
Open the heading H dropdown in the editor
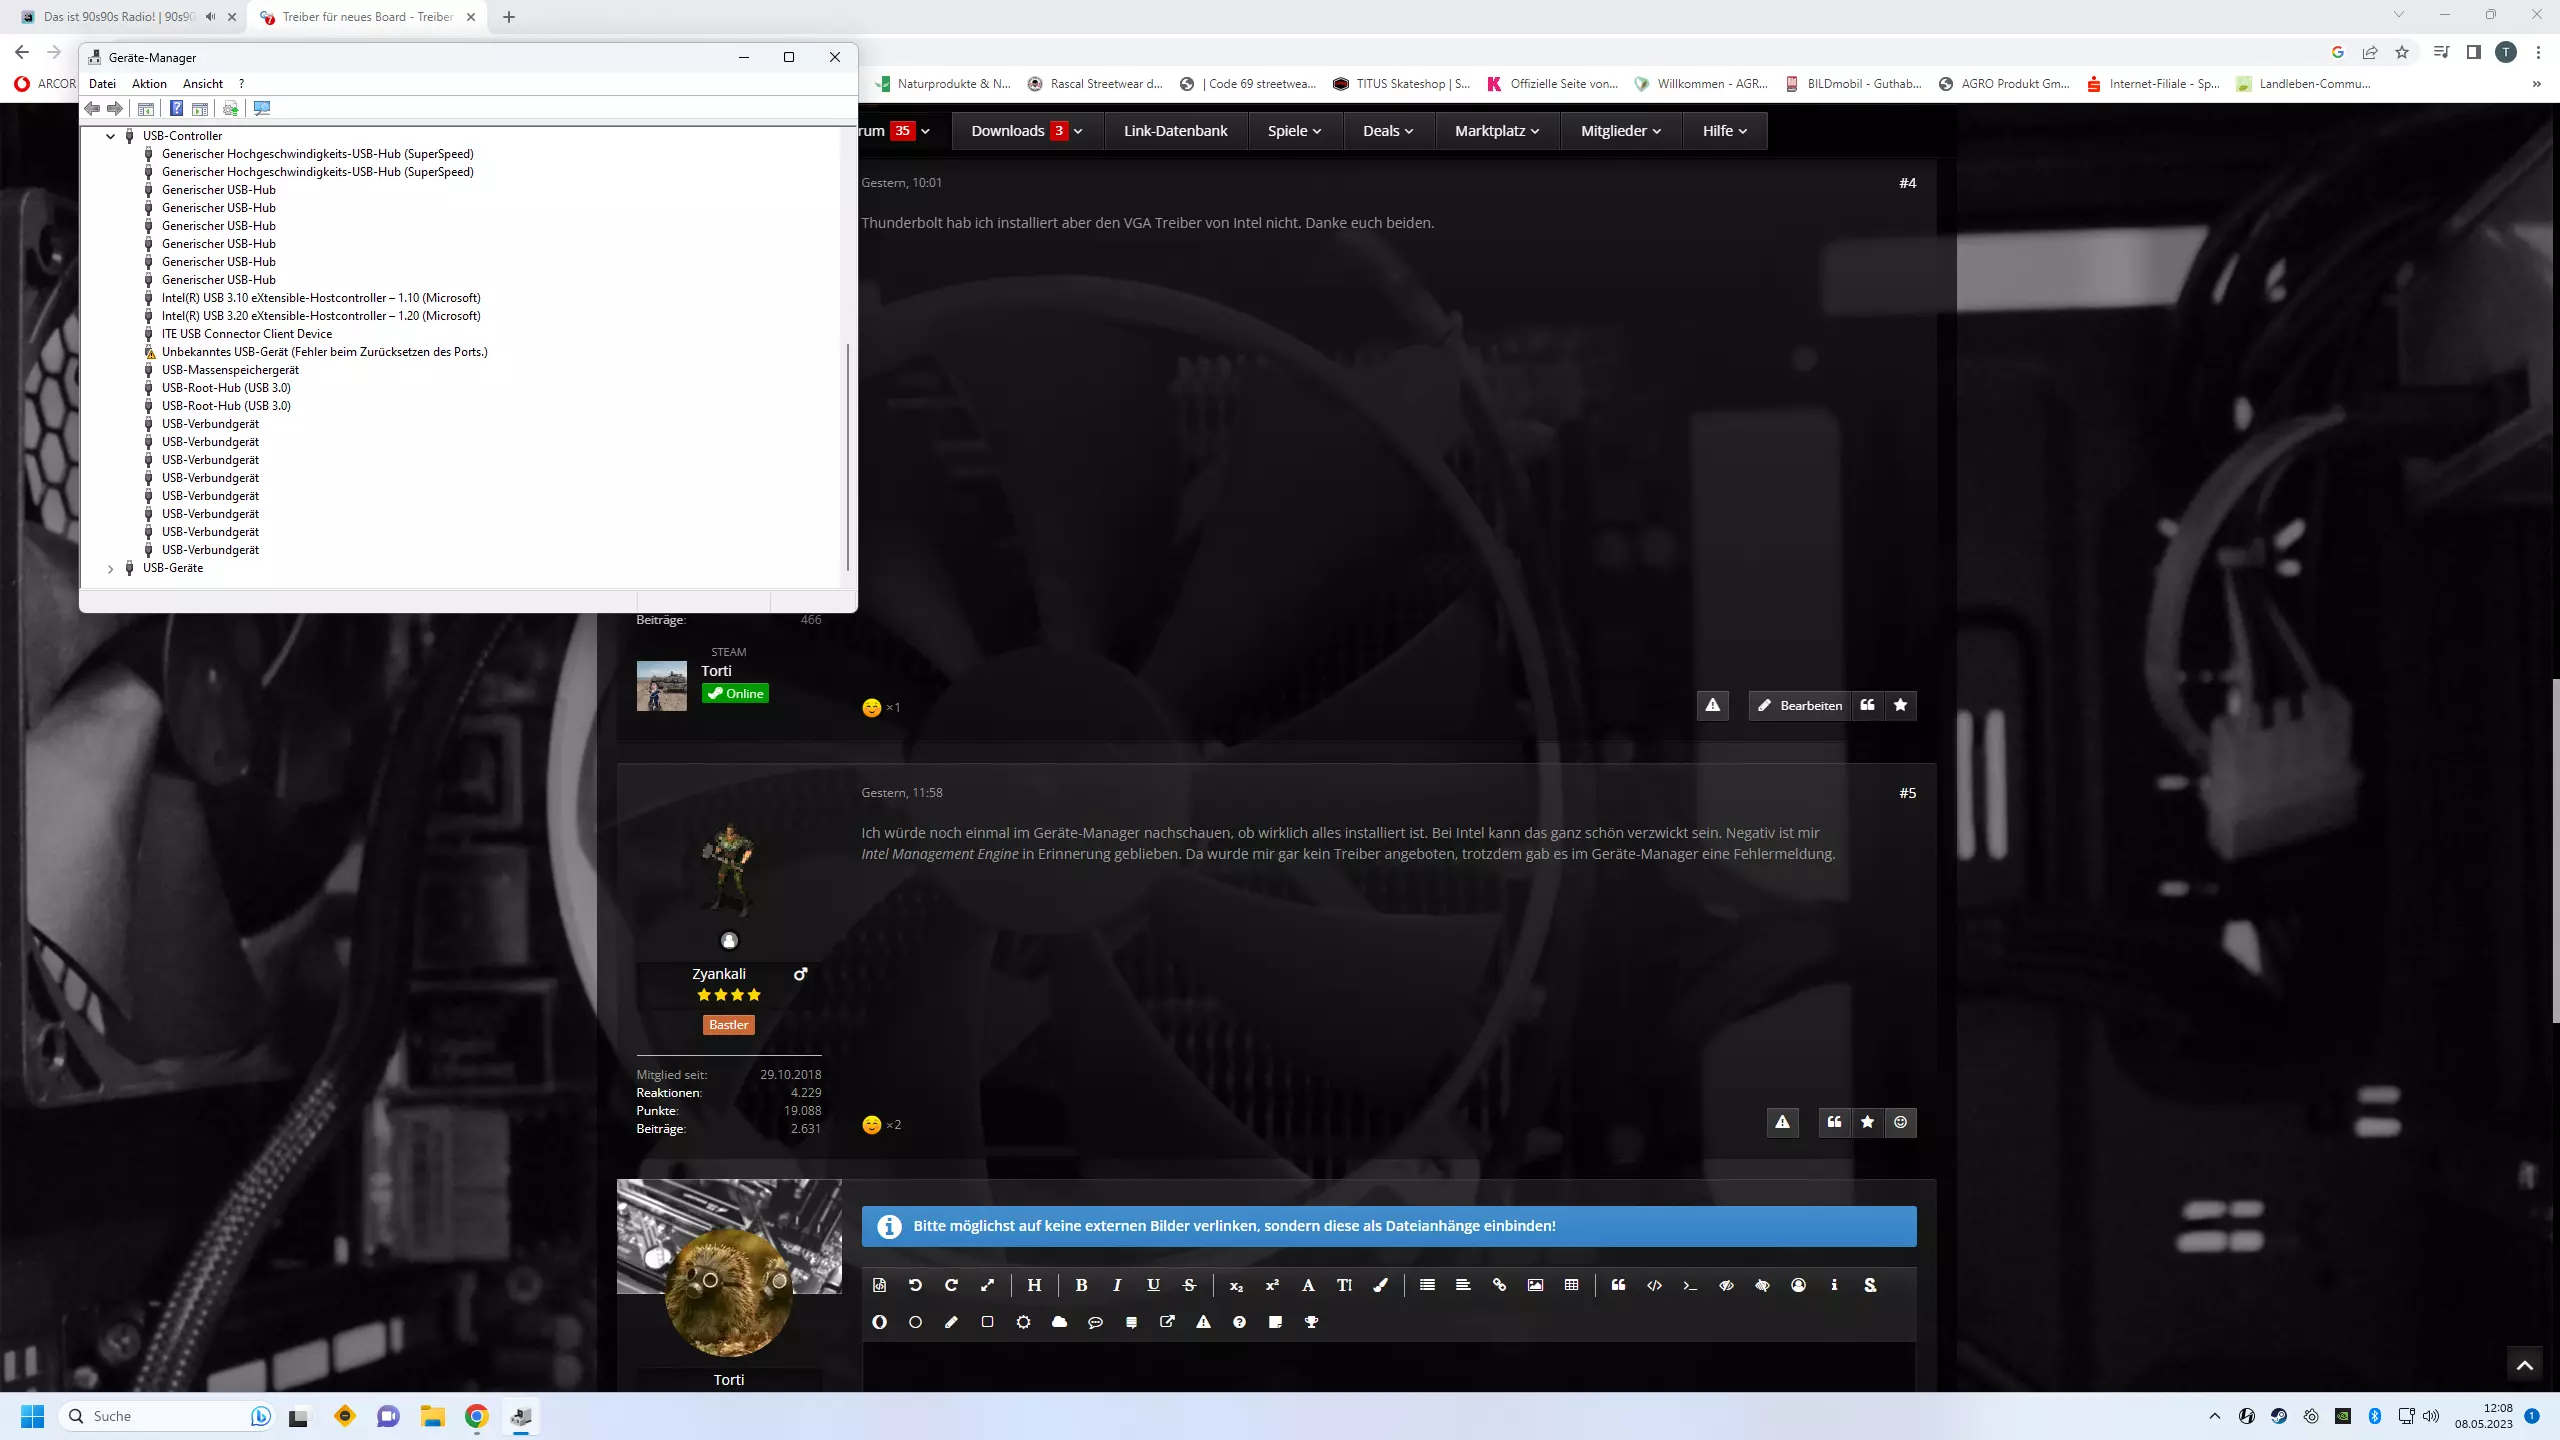click(x=1034, y=1285)
